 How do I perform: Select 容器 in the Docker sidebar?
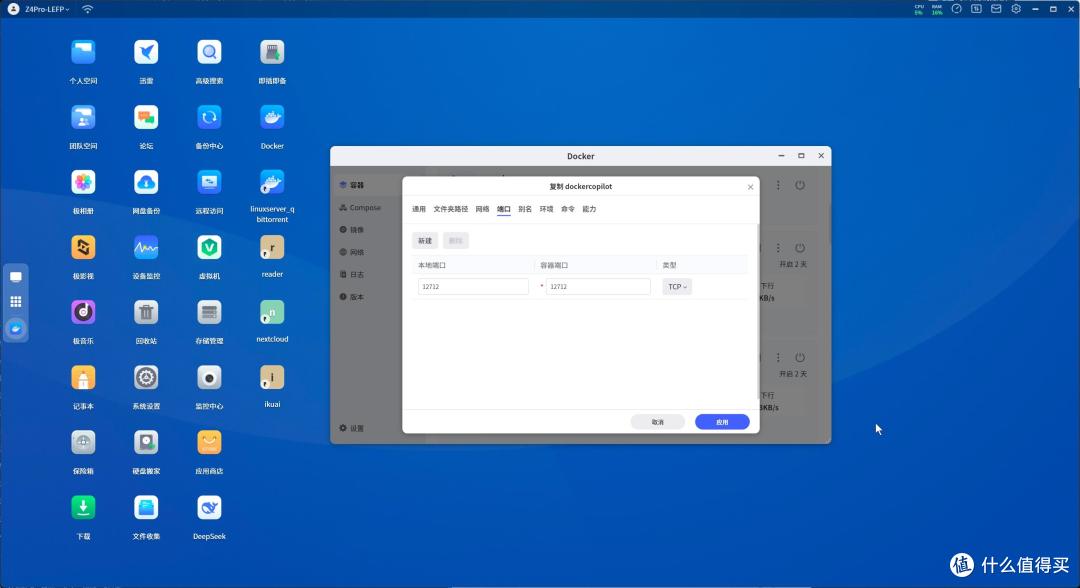tap(352, 185)
